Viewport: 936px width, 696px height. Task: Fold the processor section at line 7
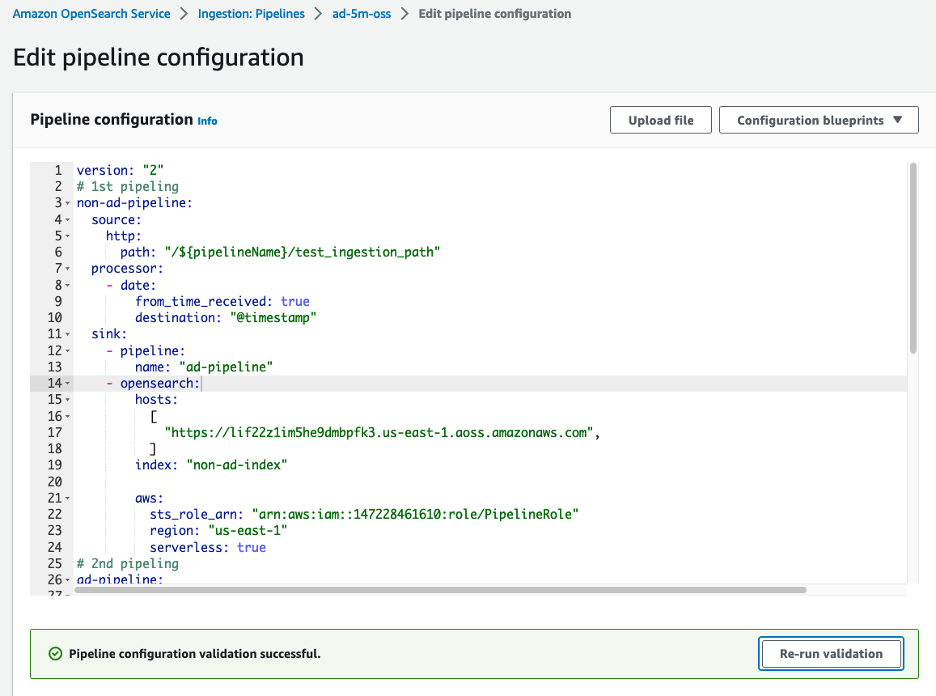click(x=67, y=268)
